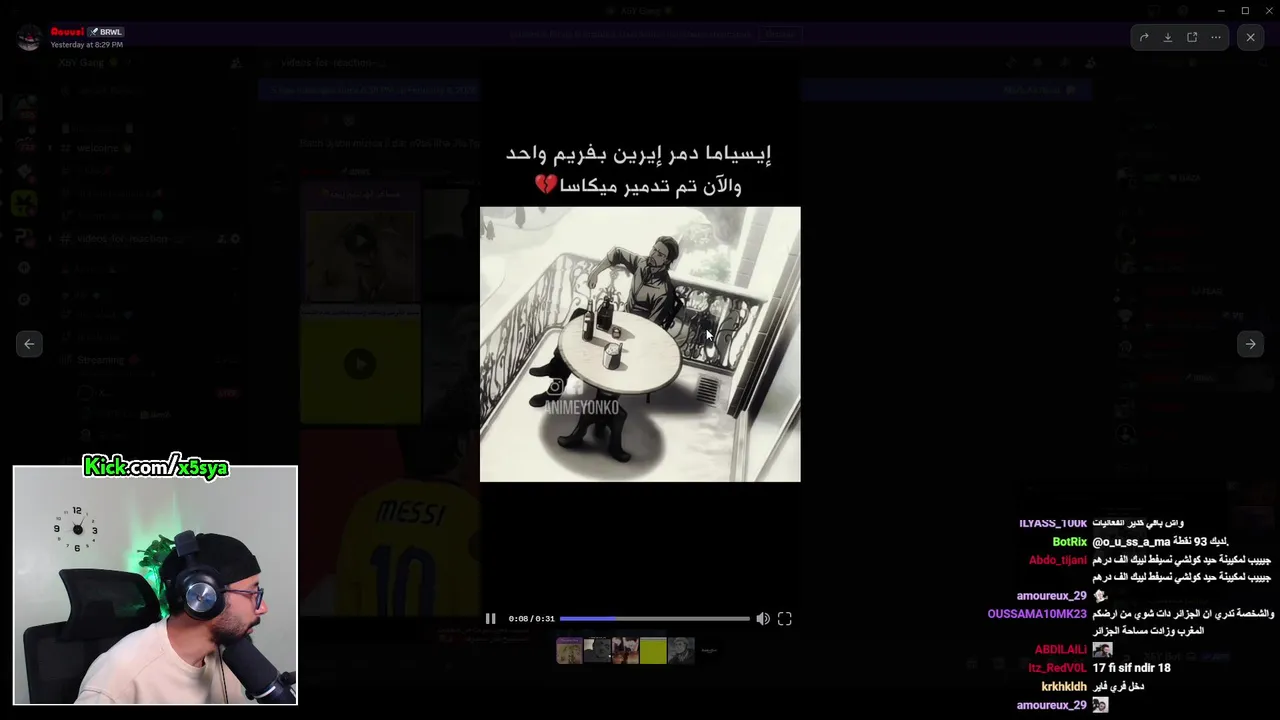Click the Kick.com/x5sya overlay text
The image size is (1280, 720).
tap(156, 467)
